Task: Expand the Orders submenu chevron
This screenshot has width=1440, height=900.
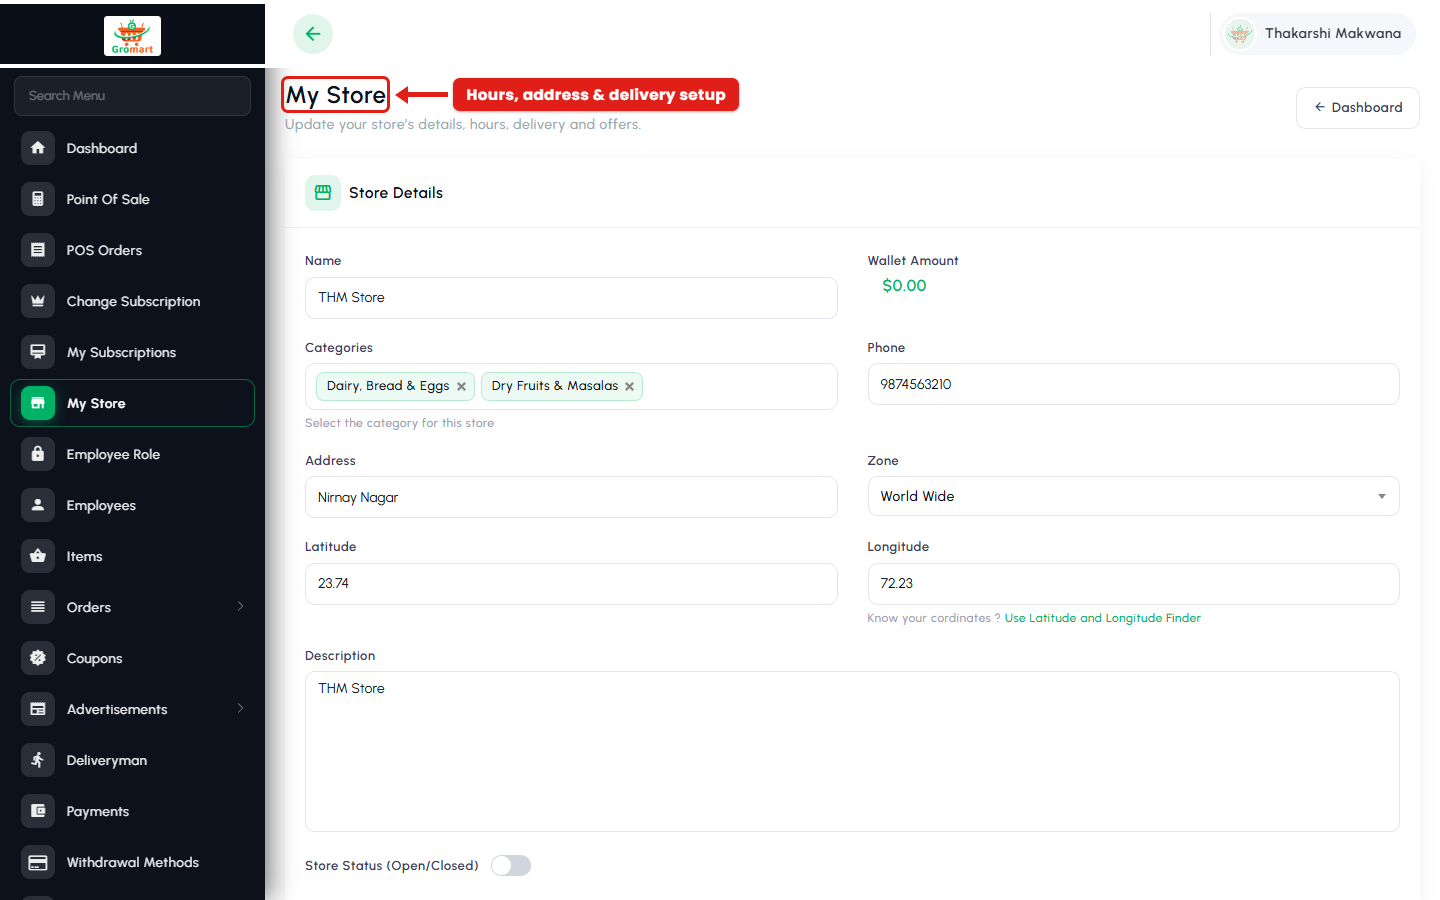Action: coord(240,606)
